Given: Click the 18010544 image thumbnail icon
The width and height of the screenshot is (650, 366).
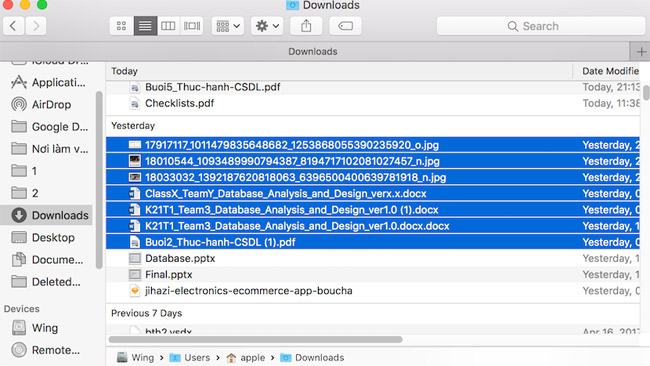Looking at the screenshot, I should click(135, 161).
